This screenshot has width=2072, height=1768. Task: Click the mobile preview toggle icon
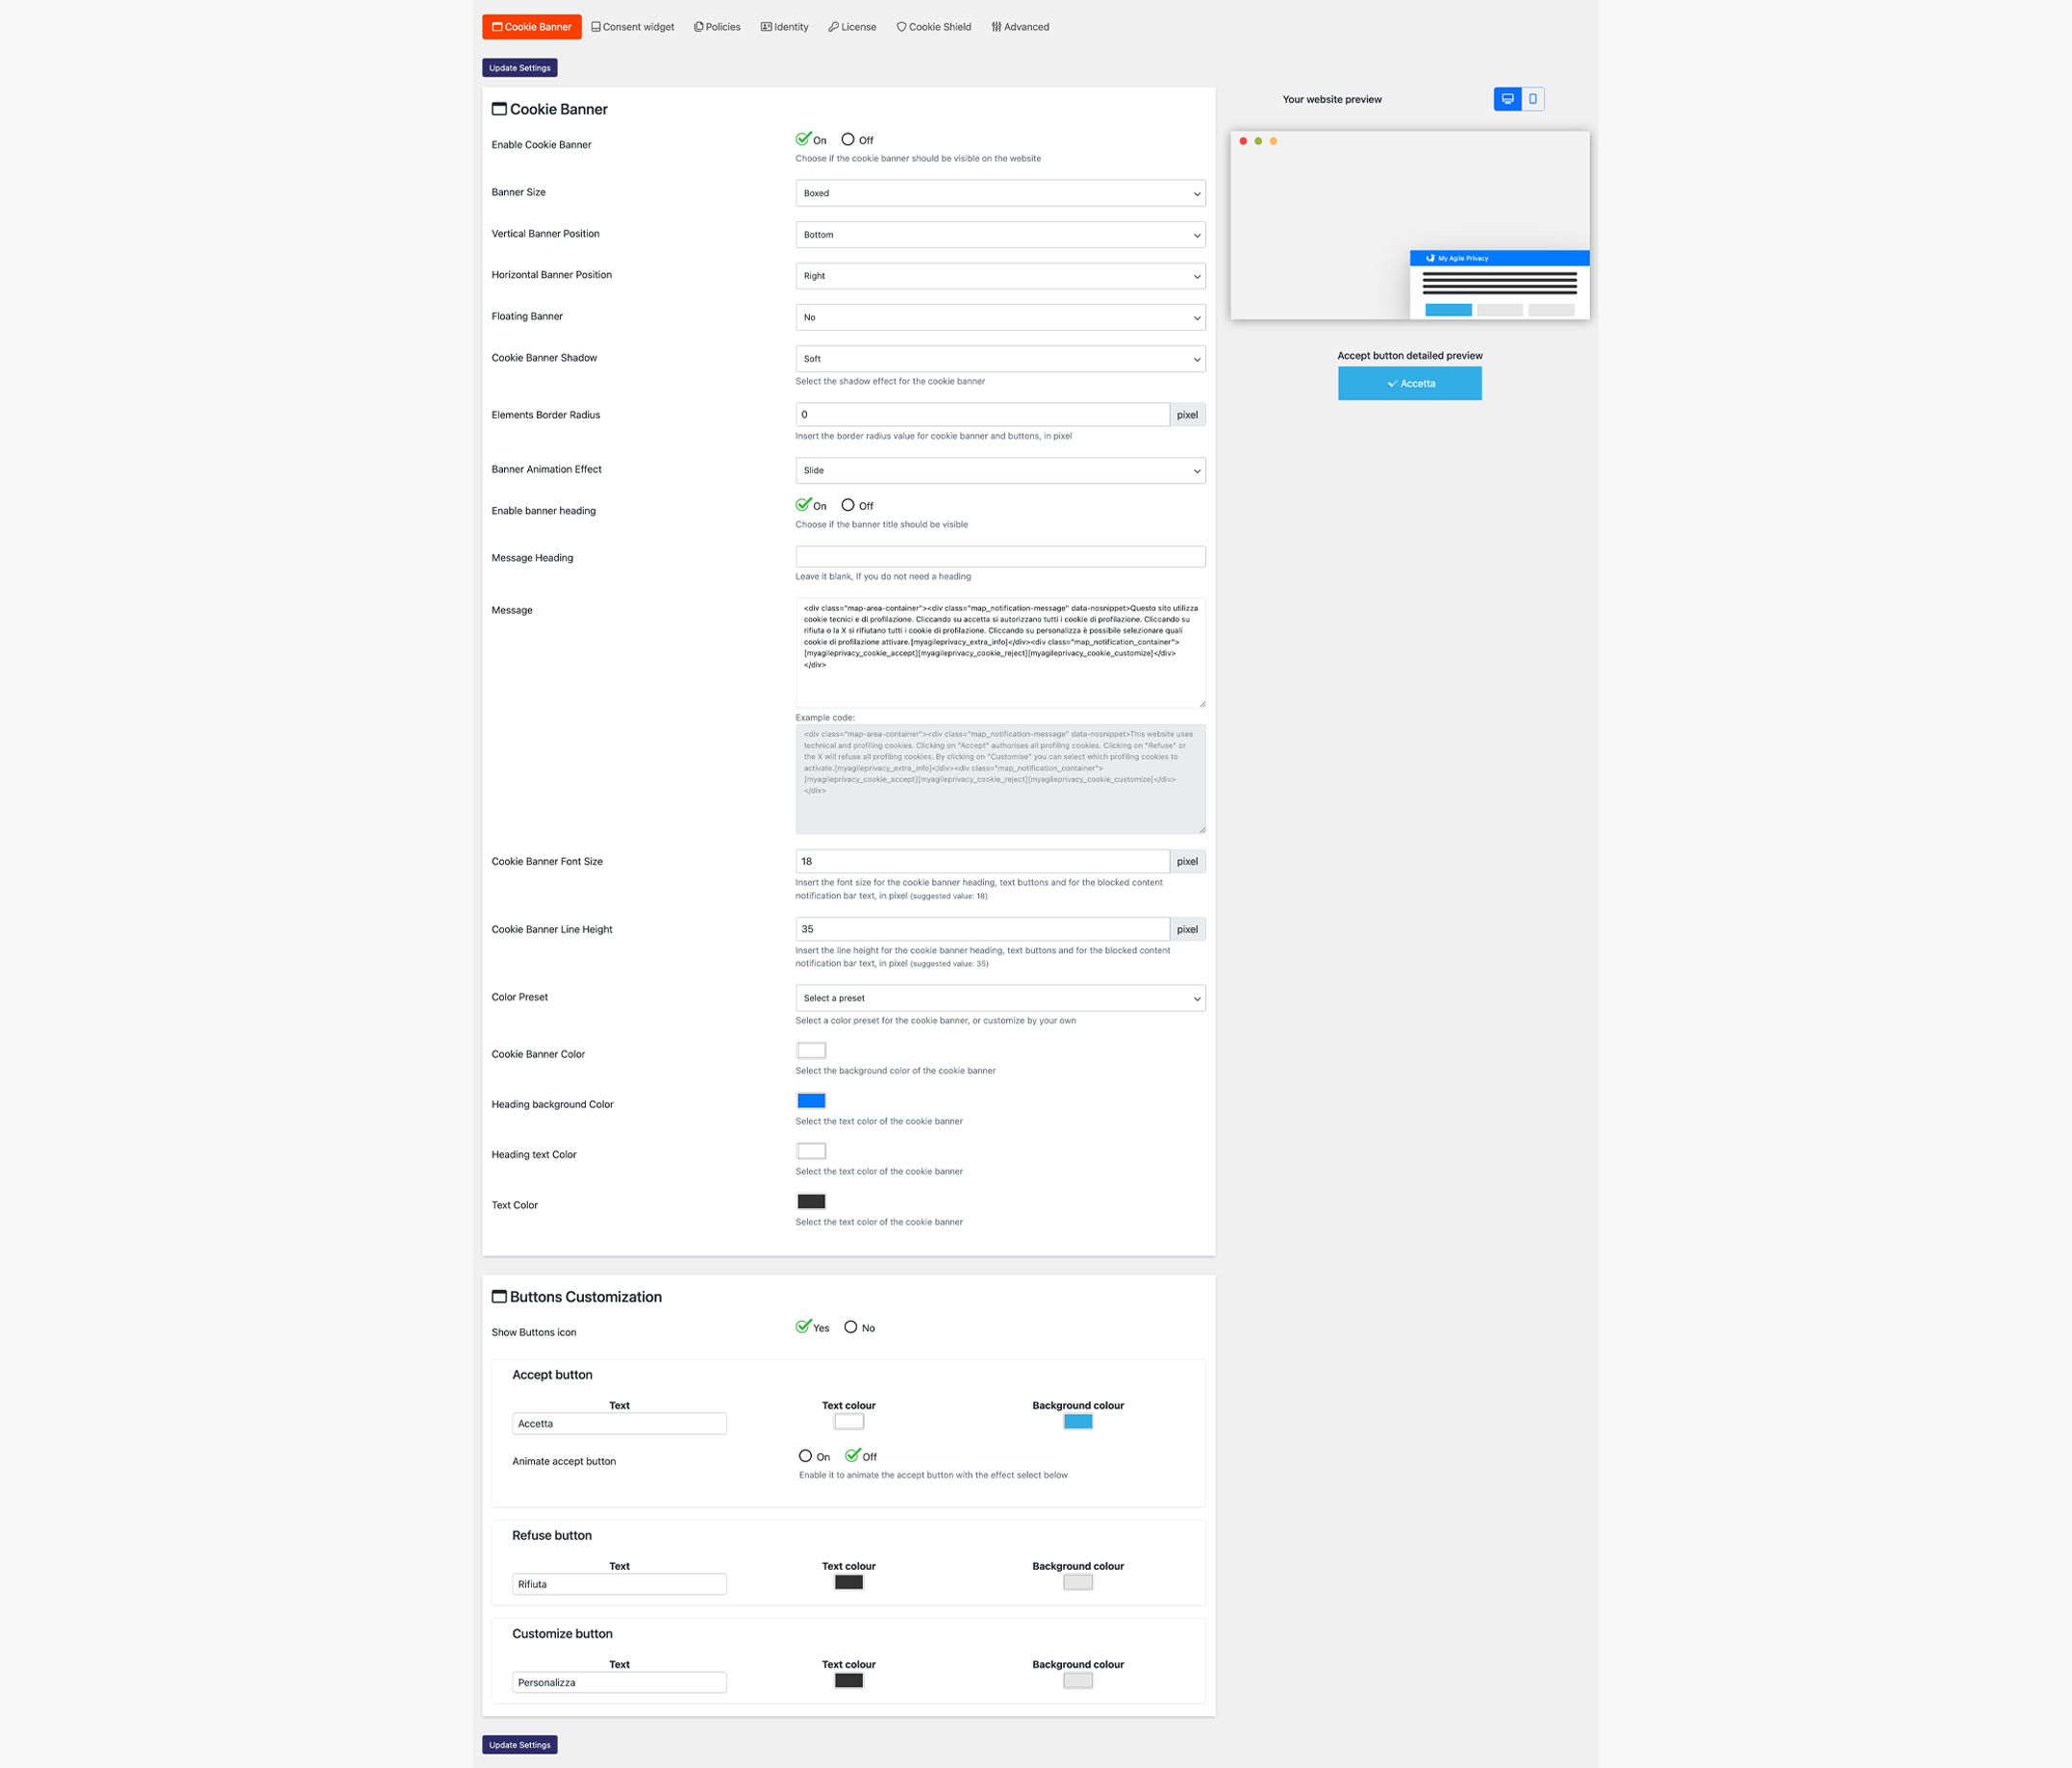point(1529,98)
